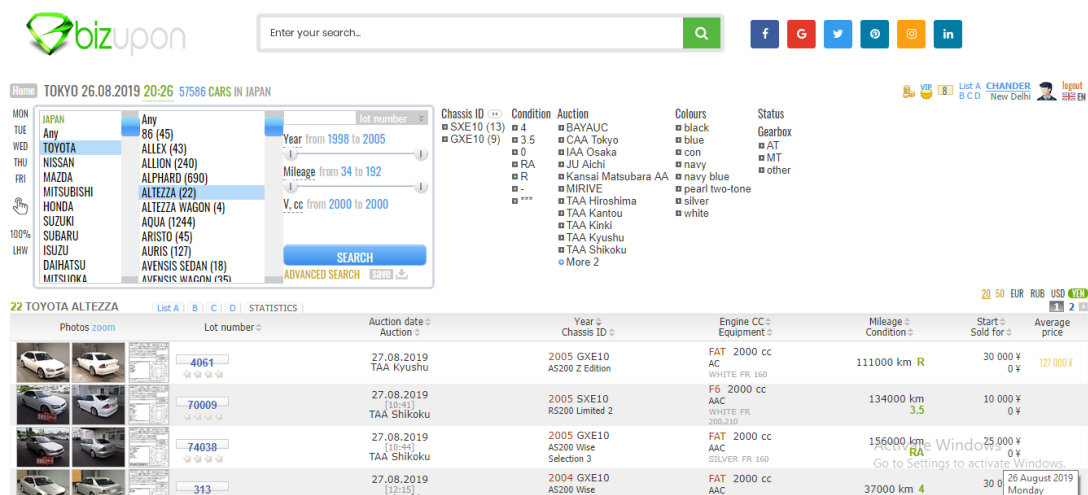This screenshot has height=495, width=1088.
Task: Sort by Auction date arrows
Action: pyautogui.click(x=428, y=322)
